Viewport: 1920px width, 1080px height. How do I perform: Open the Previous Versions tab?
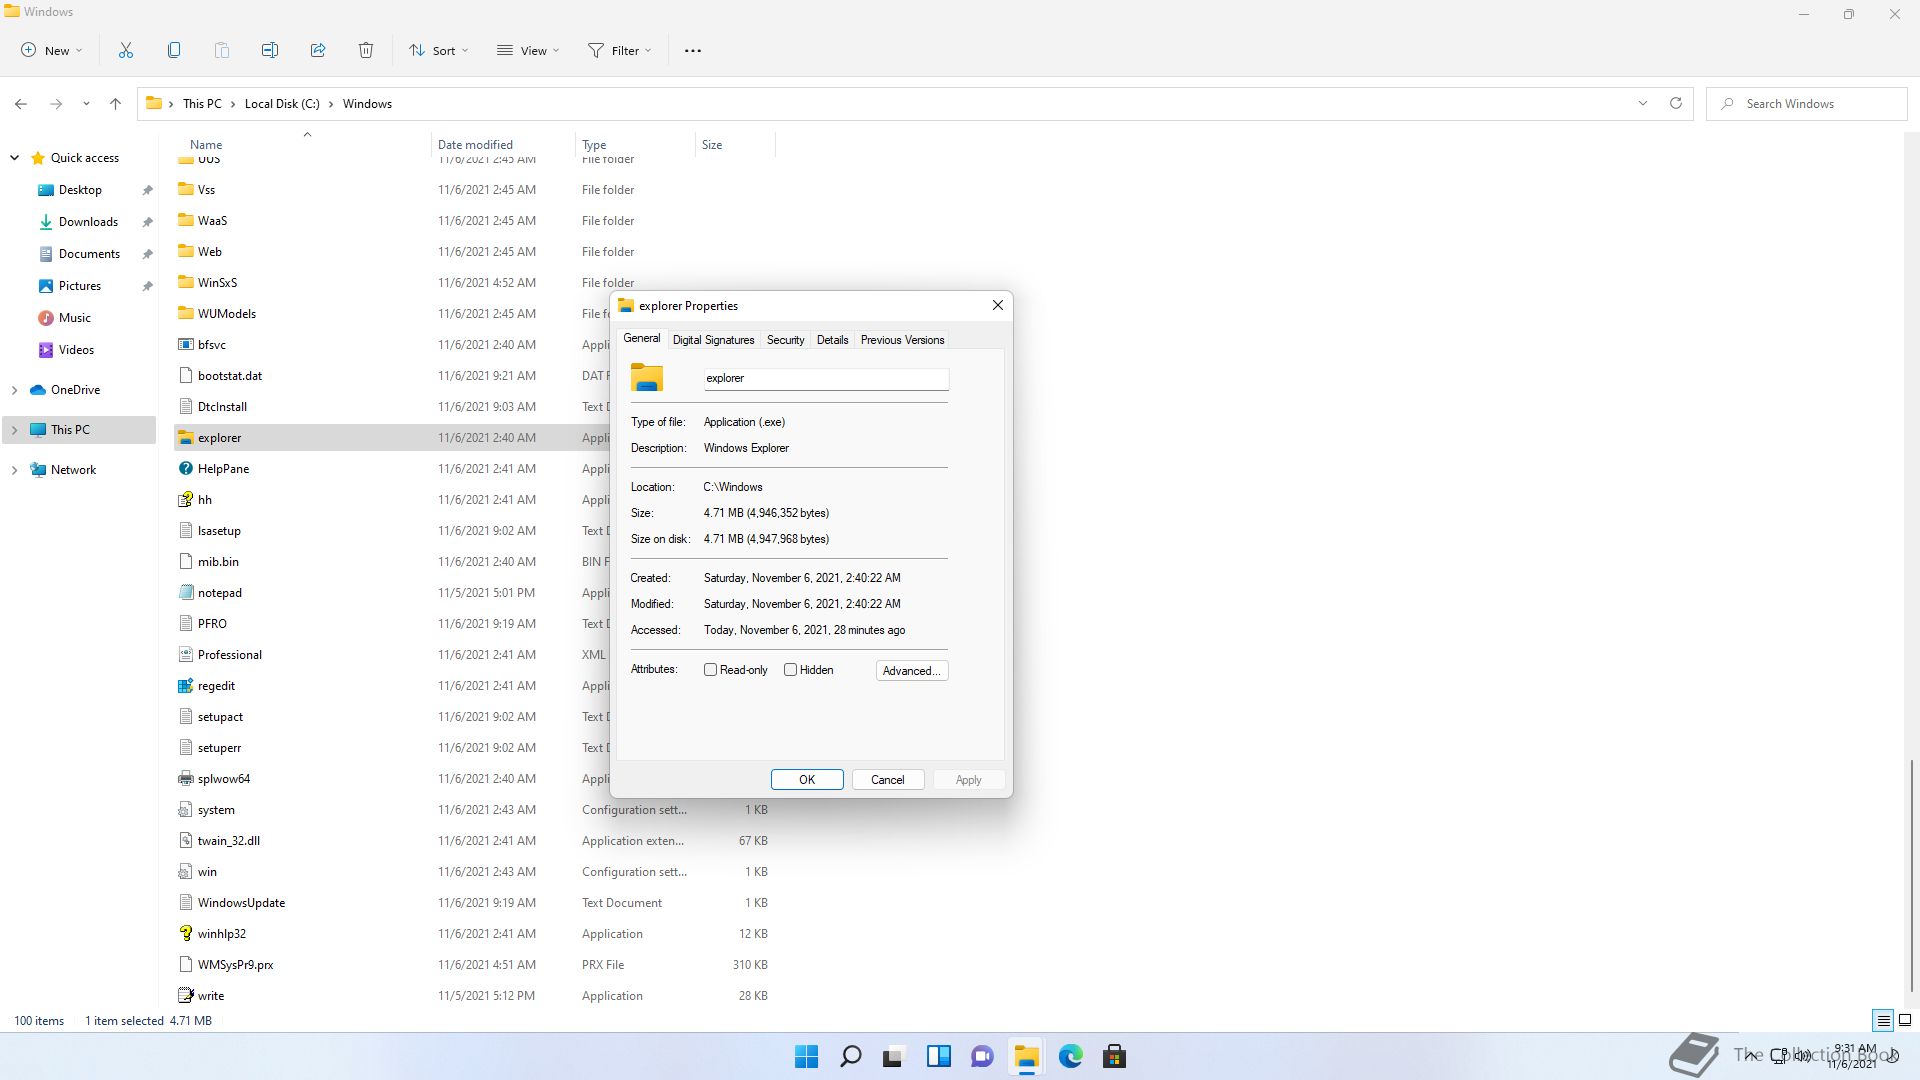[902, 340]
